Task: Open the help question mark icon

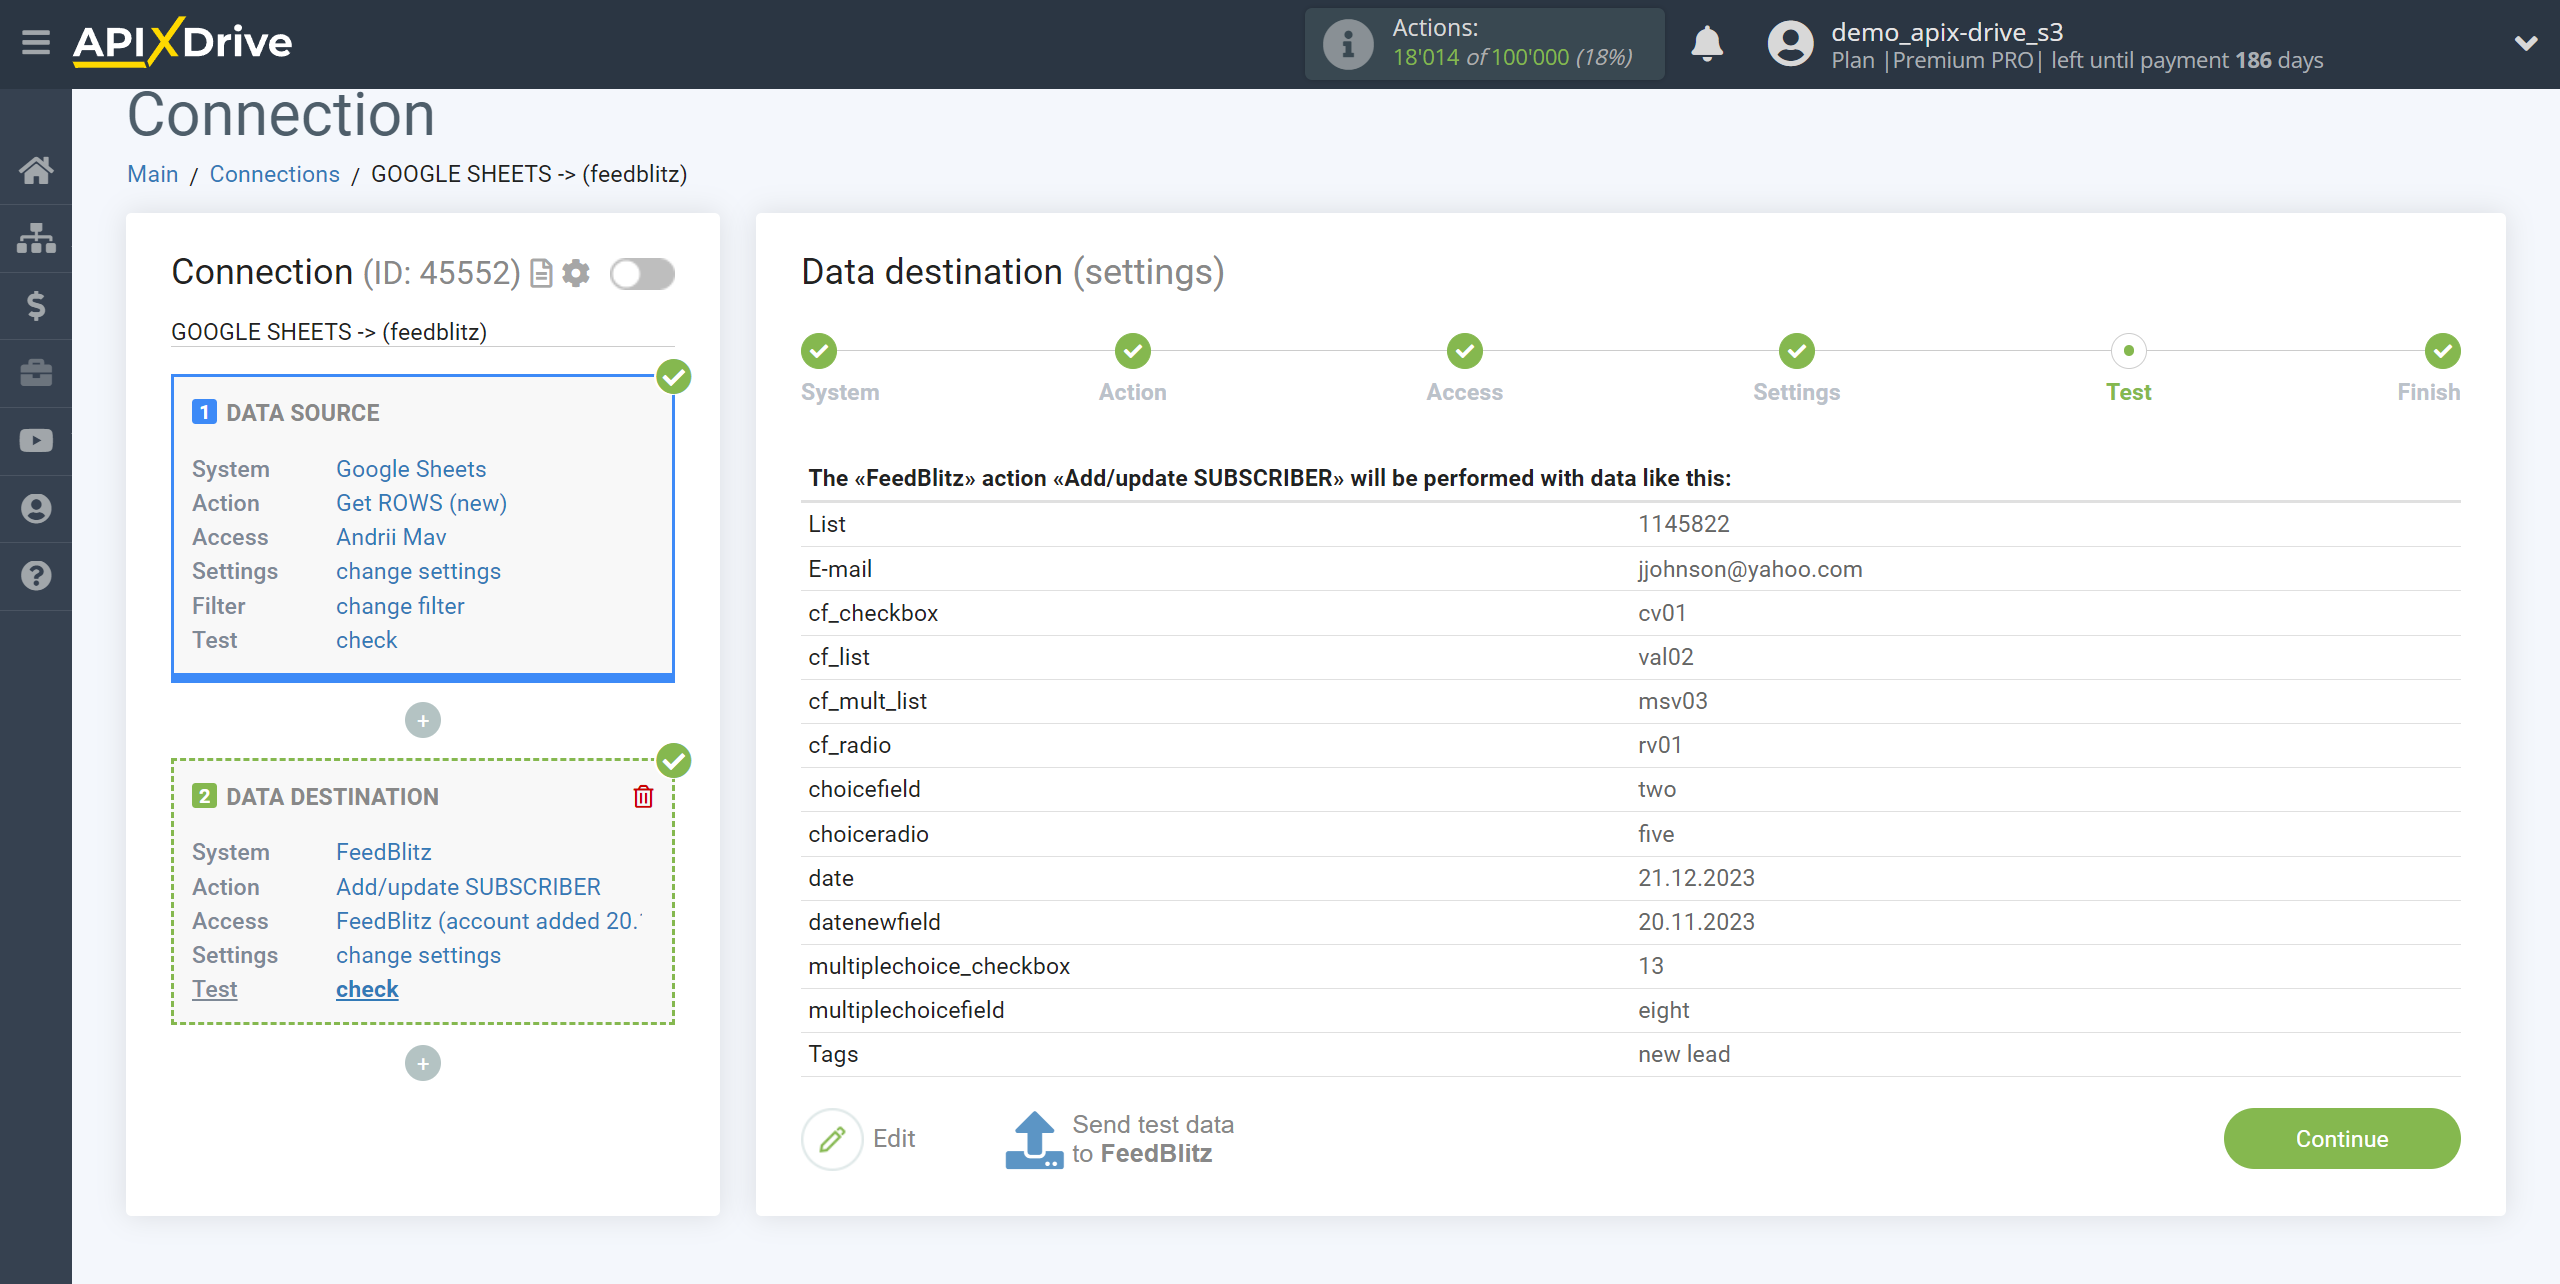Action: [36, 576]
